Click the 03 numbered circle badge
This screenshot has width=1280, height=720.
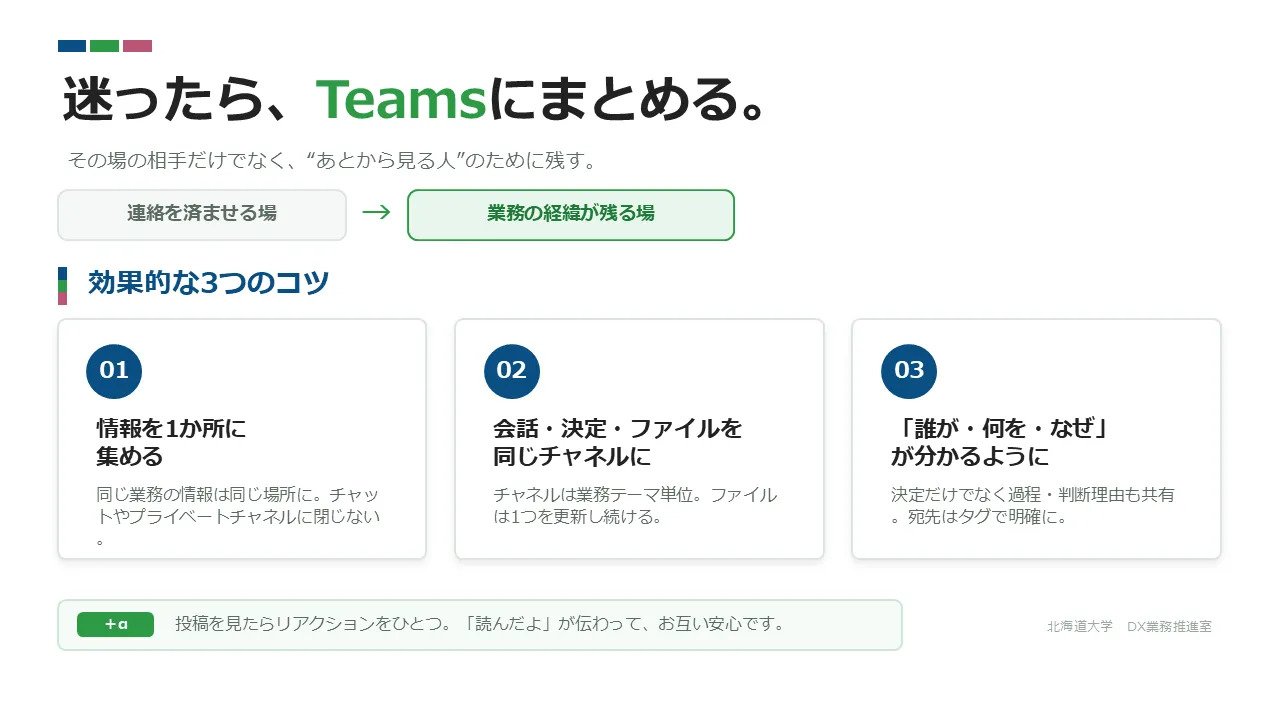[909, 371]
